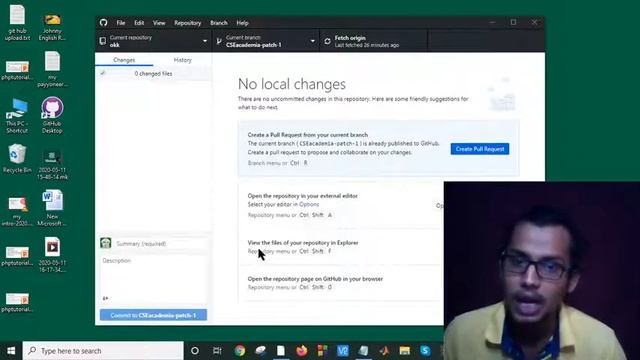This screenshot has height=360, width=640.
Task: Open the 2020-05-11 15-48-14.mkv file
Action: (x=52, y=165)
